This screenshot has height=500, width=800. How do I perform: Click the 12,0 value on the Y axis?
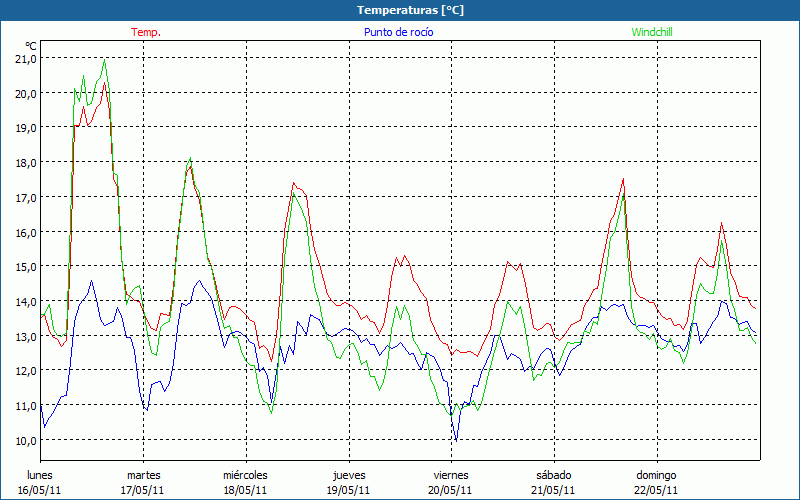26,371
